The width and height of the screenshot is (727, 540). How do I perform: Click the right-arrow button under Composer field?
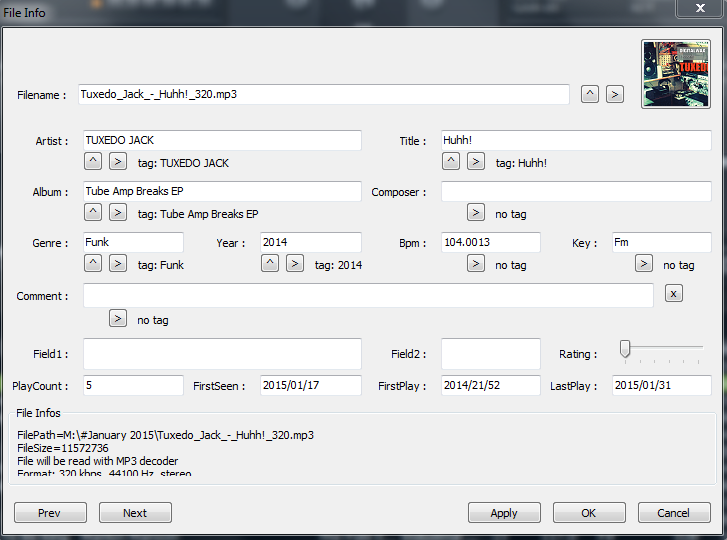[x=476, y=212]
